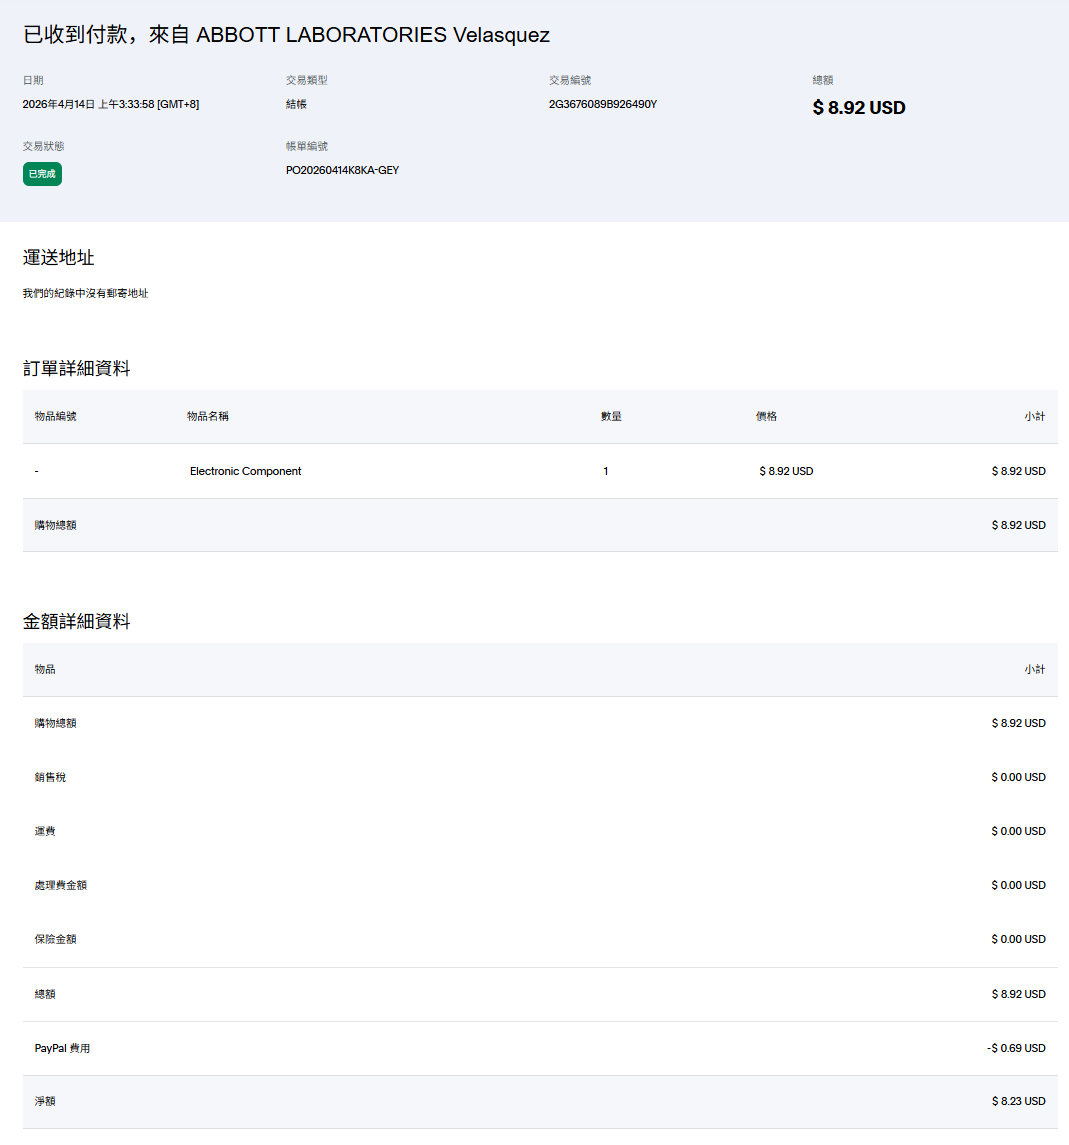Click the 金額詳細資料 section heading
This screenshot has width=1069, height=1145.
(x=77, y=622)
